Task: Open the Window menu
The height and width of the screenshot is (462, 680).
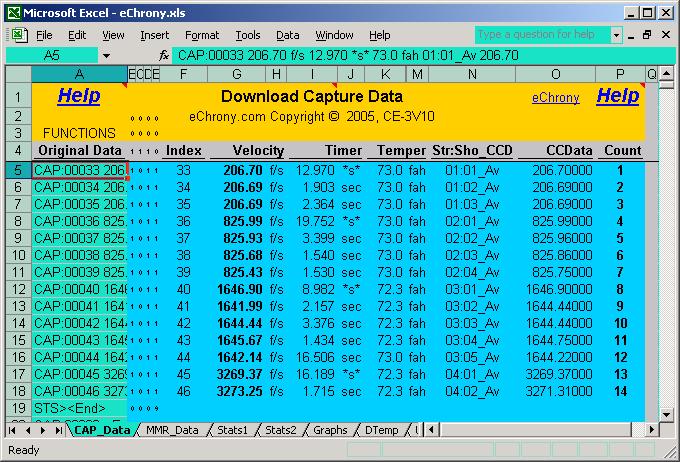Action: (334, 35)
